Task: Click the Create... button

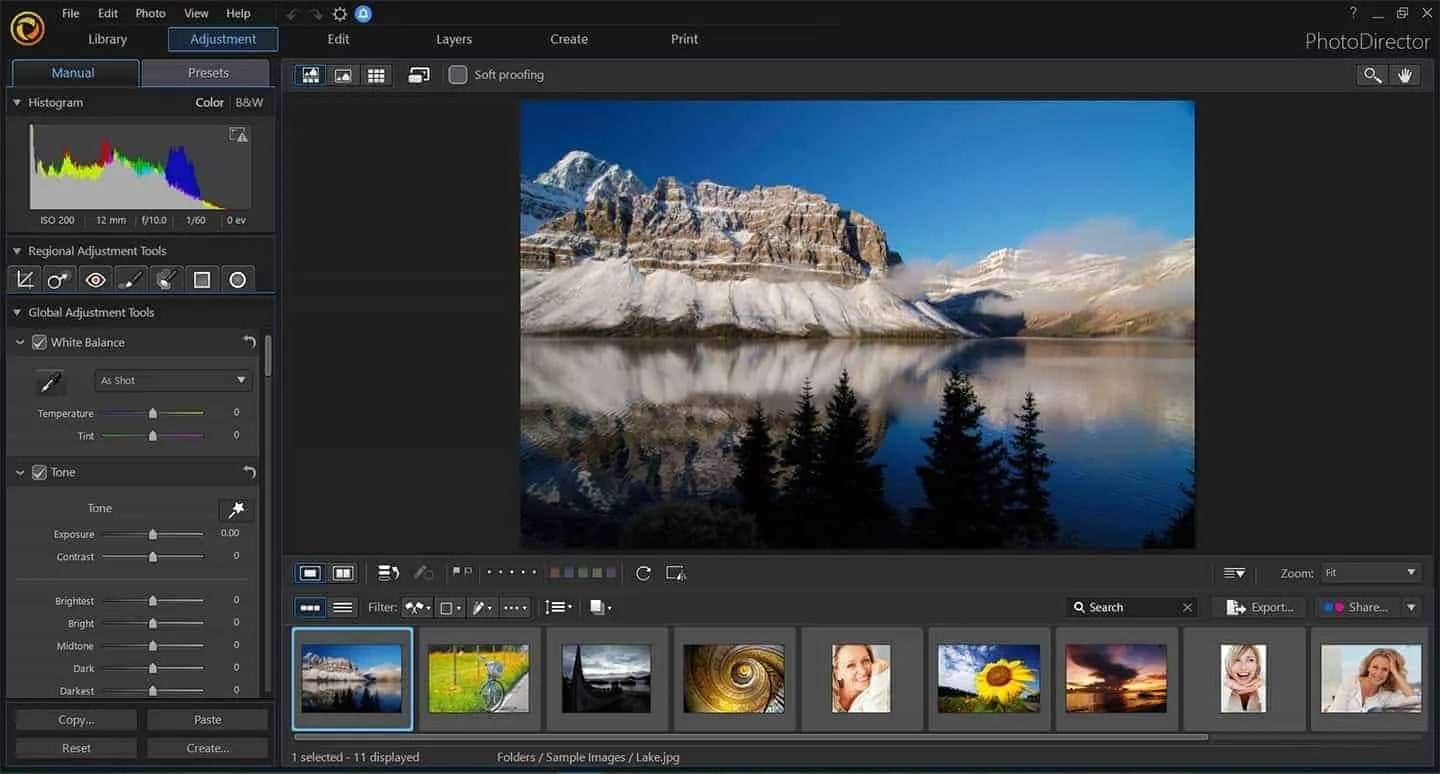Action: coord(207,748)
